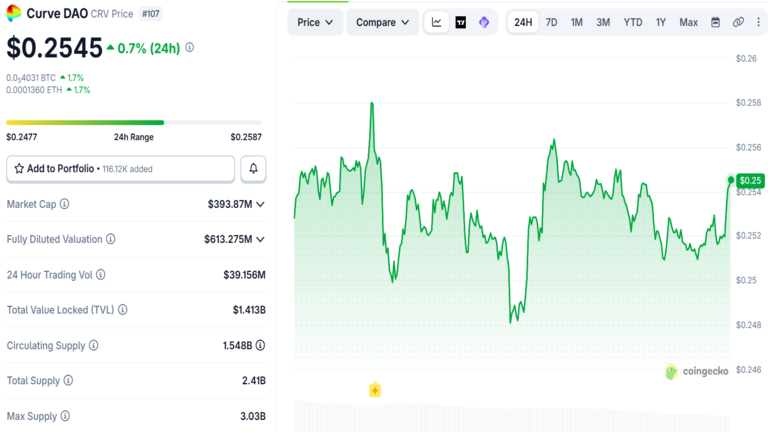
Task: Open Total Value Locked info icon
Action: [x=122, y=310]
